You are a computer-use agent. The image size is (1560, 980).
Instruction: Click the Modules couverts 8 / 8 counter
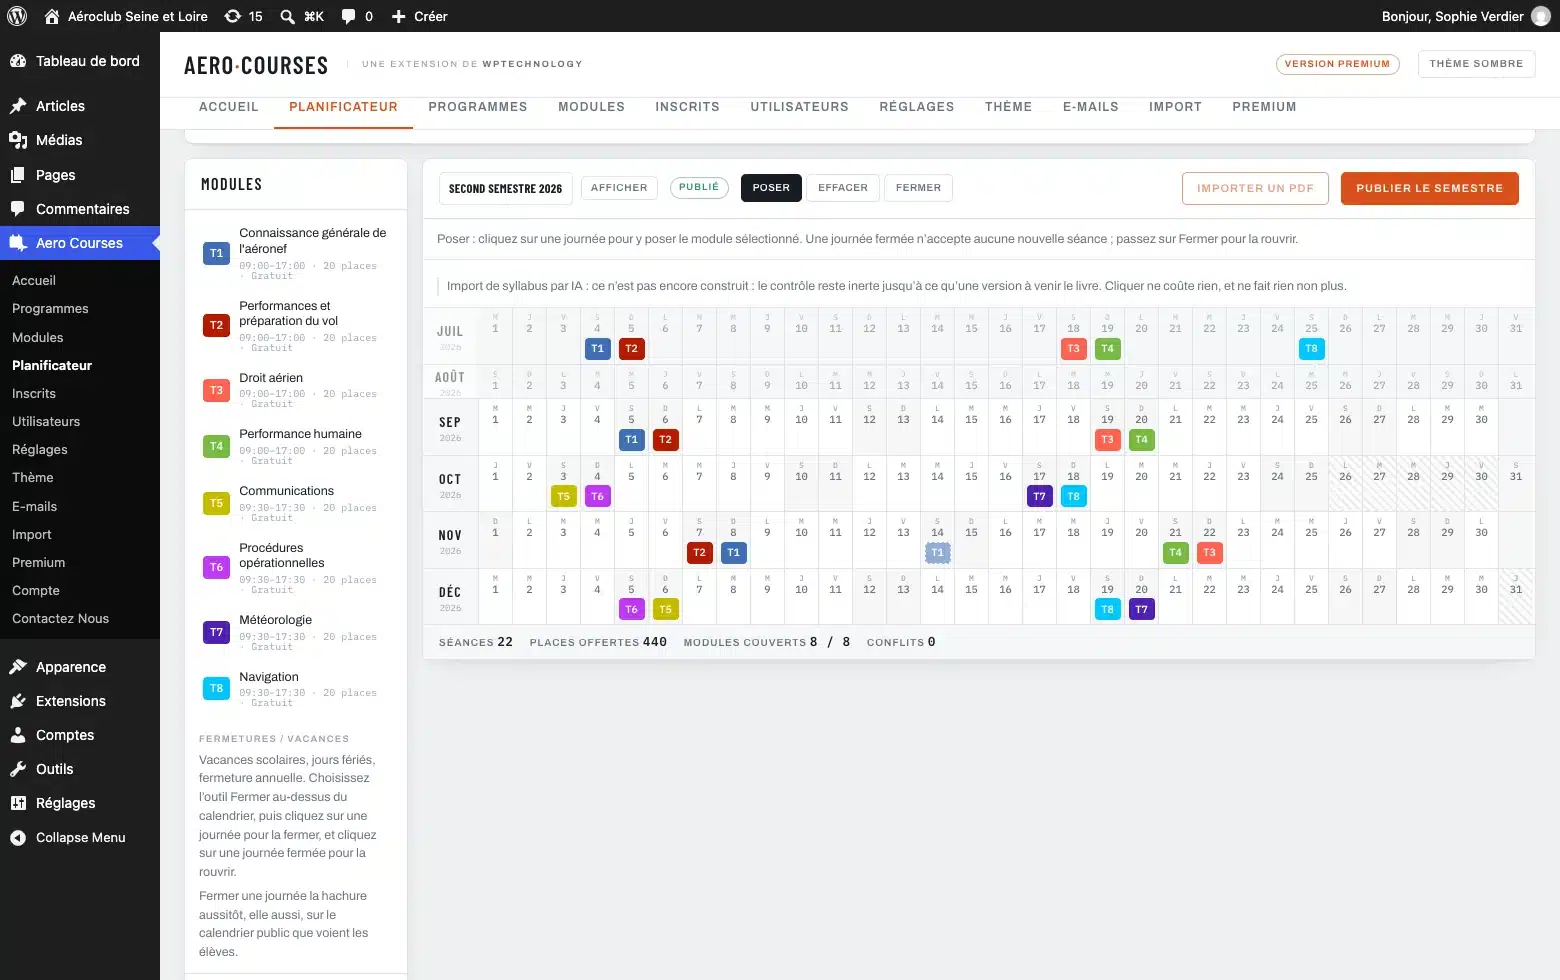coord(767,642)
